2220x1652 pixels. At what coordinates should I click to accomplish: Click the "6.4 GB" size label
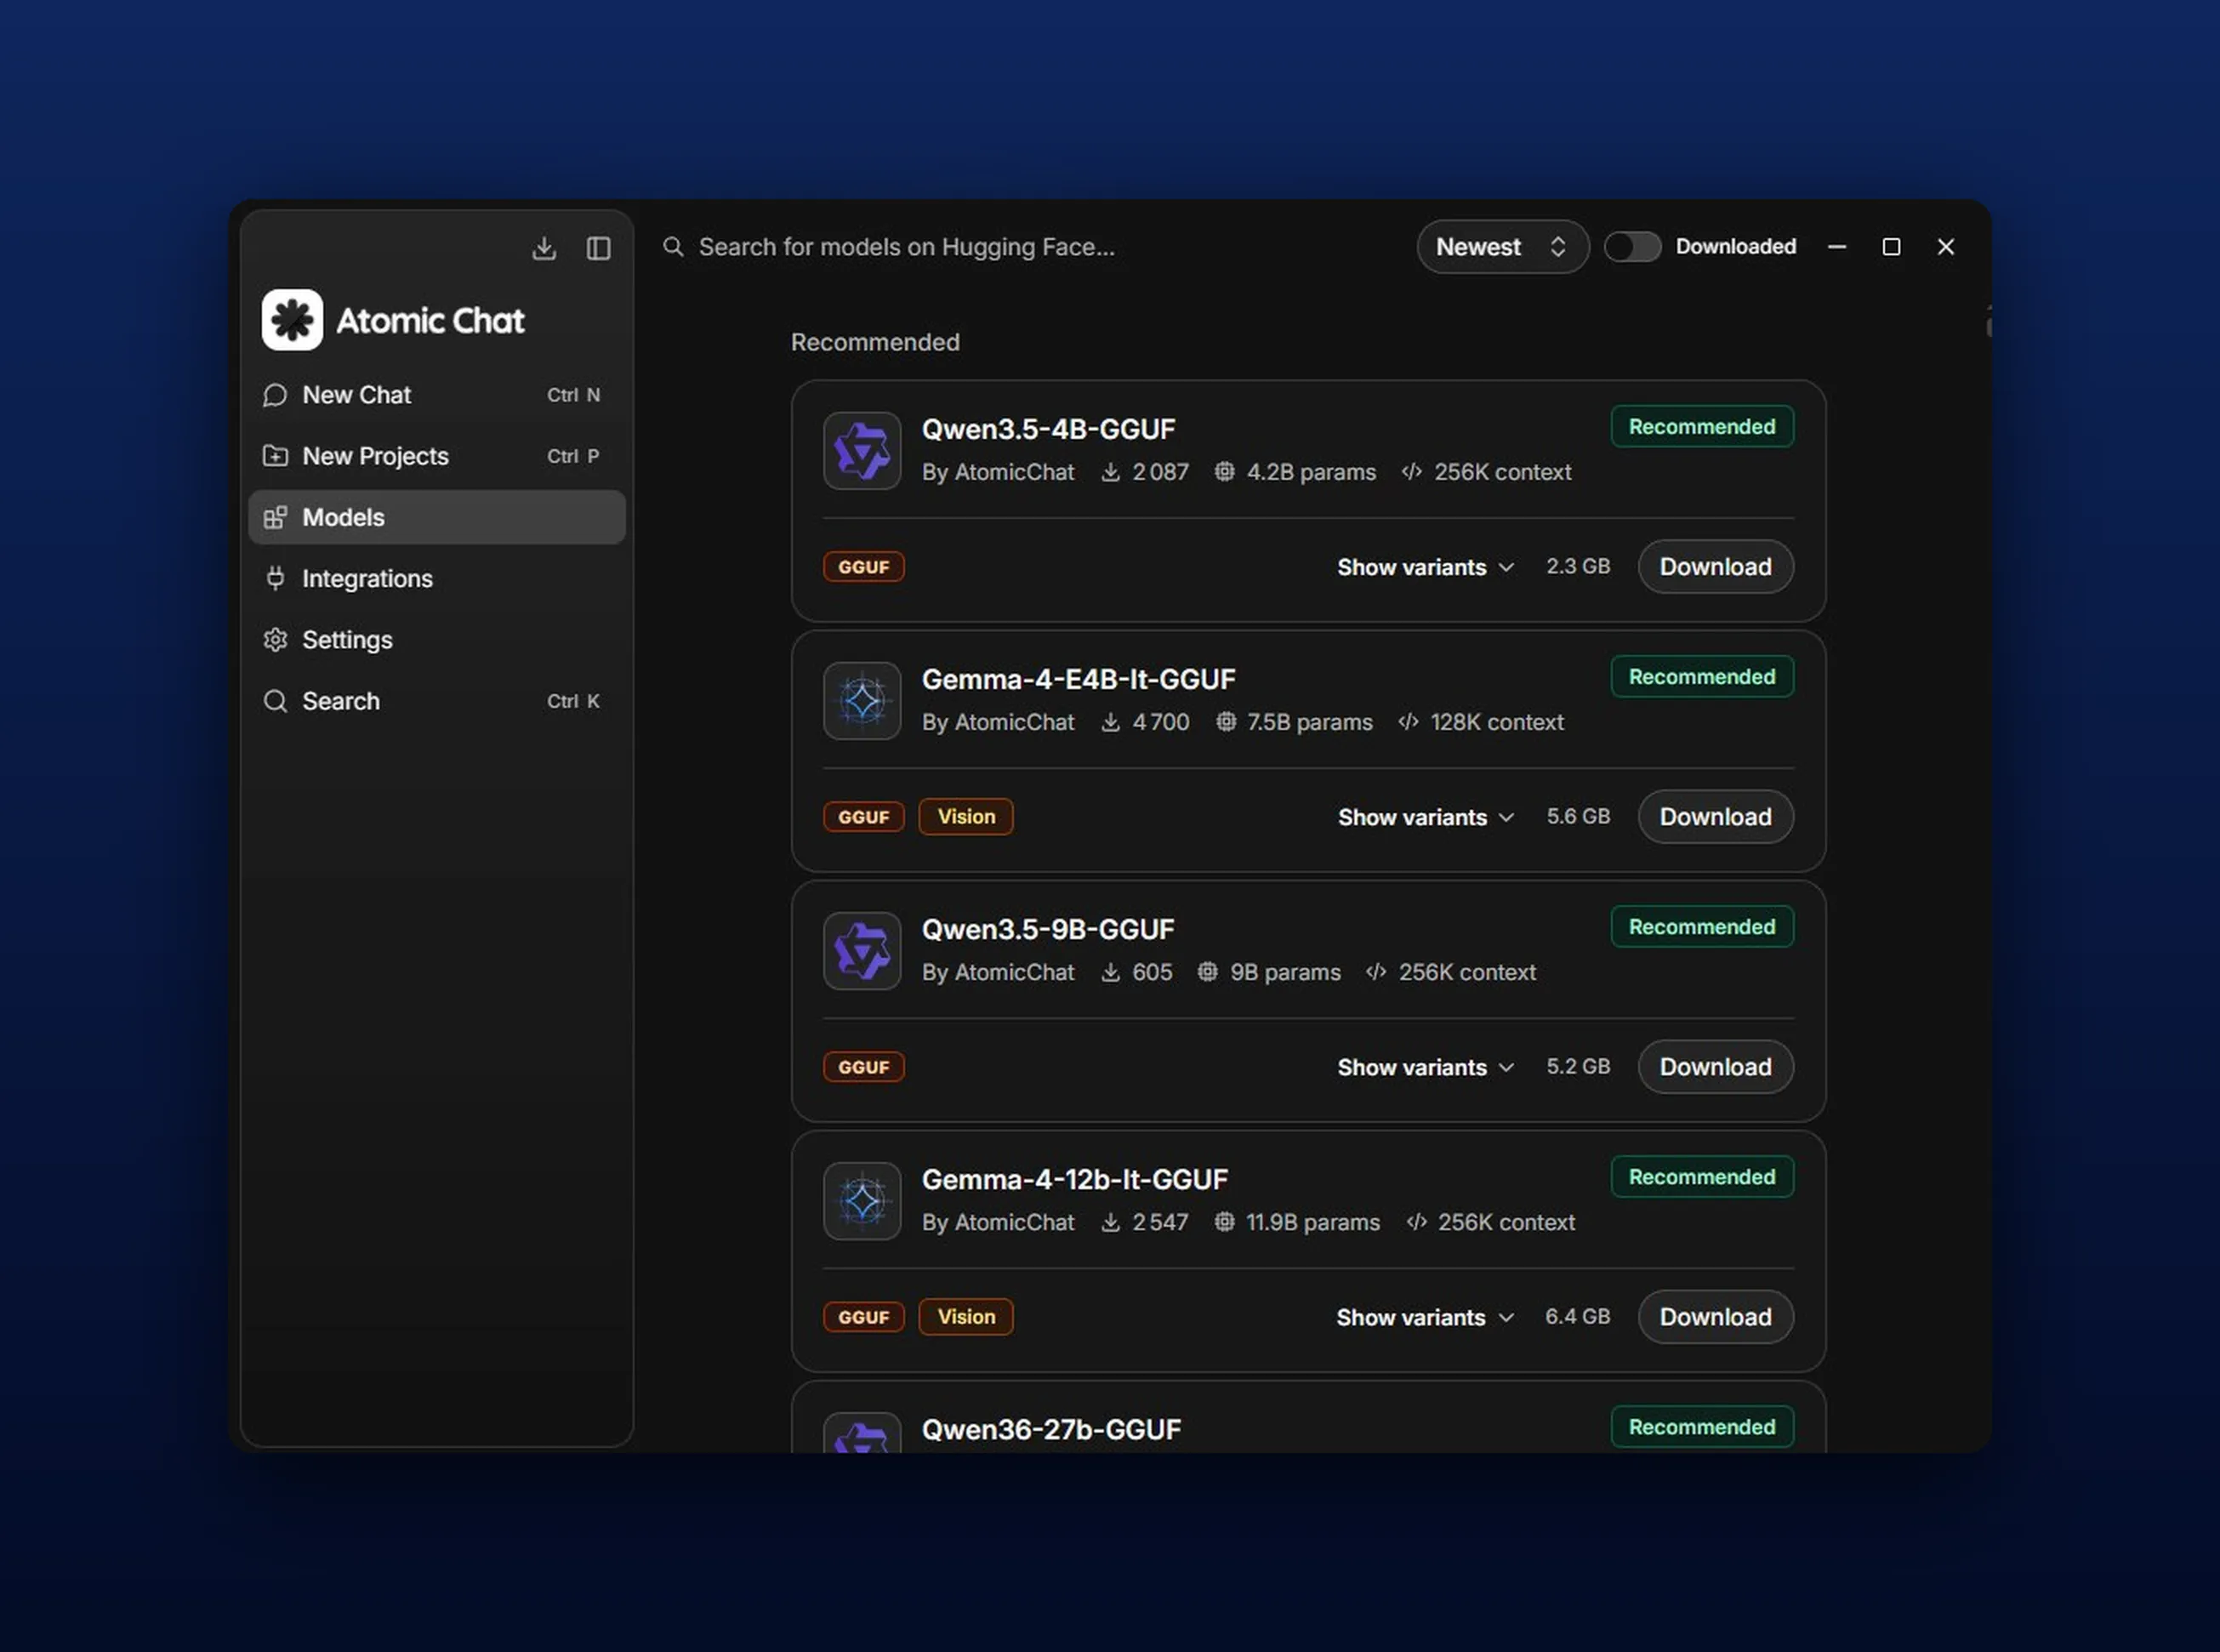(1577, 1316)
